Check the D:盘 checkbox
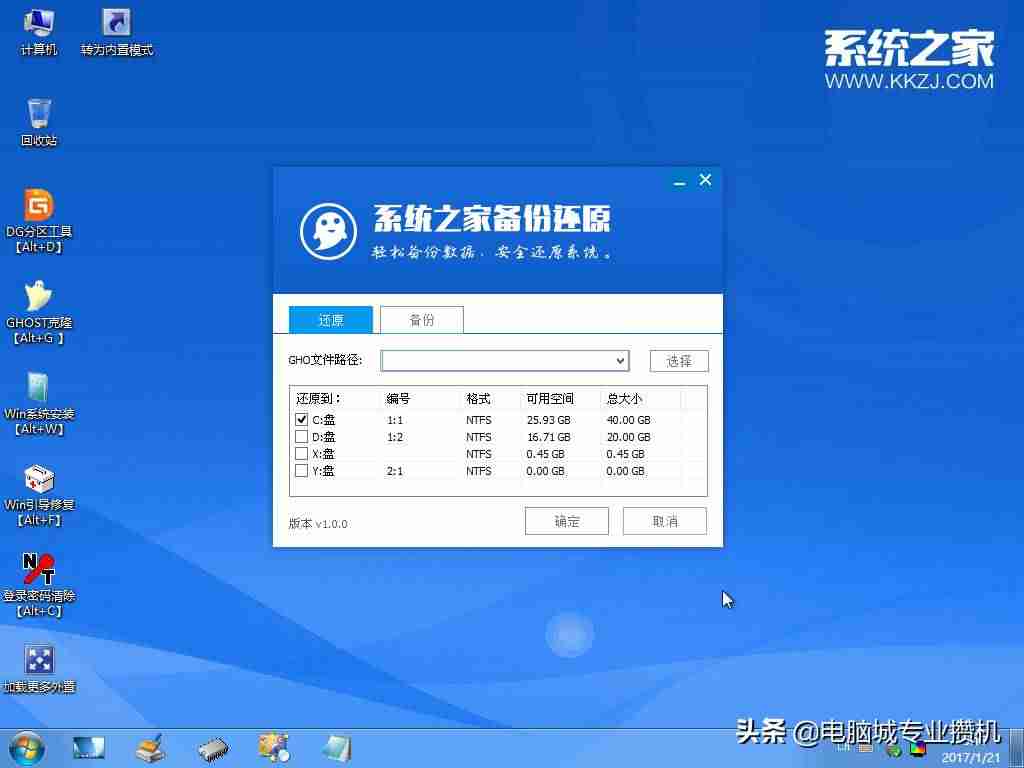The width and height of the screenshot is (1024, 768). click(301, 437)
